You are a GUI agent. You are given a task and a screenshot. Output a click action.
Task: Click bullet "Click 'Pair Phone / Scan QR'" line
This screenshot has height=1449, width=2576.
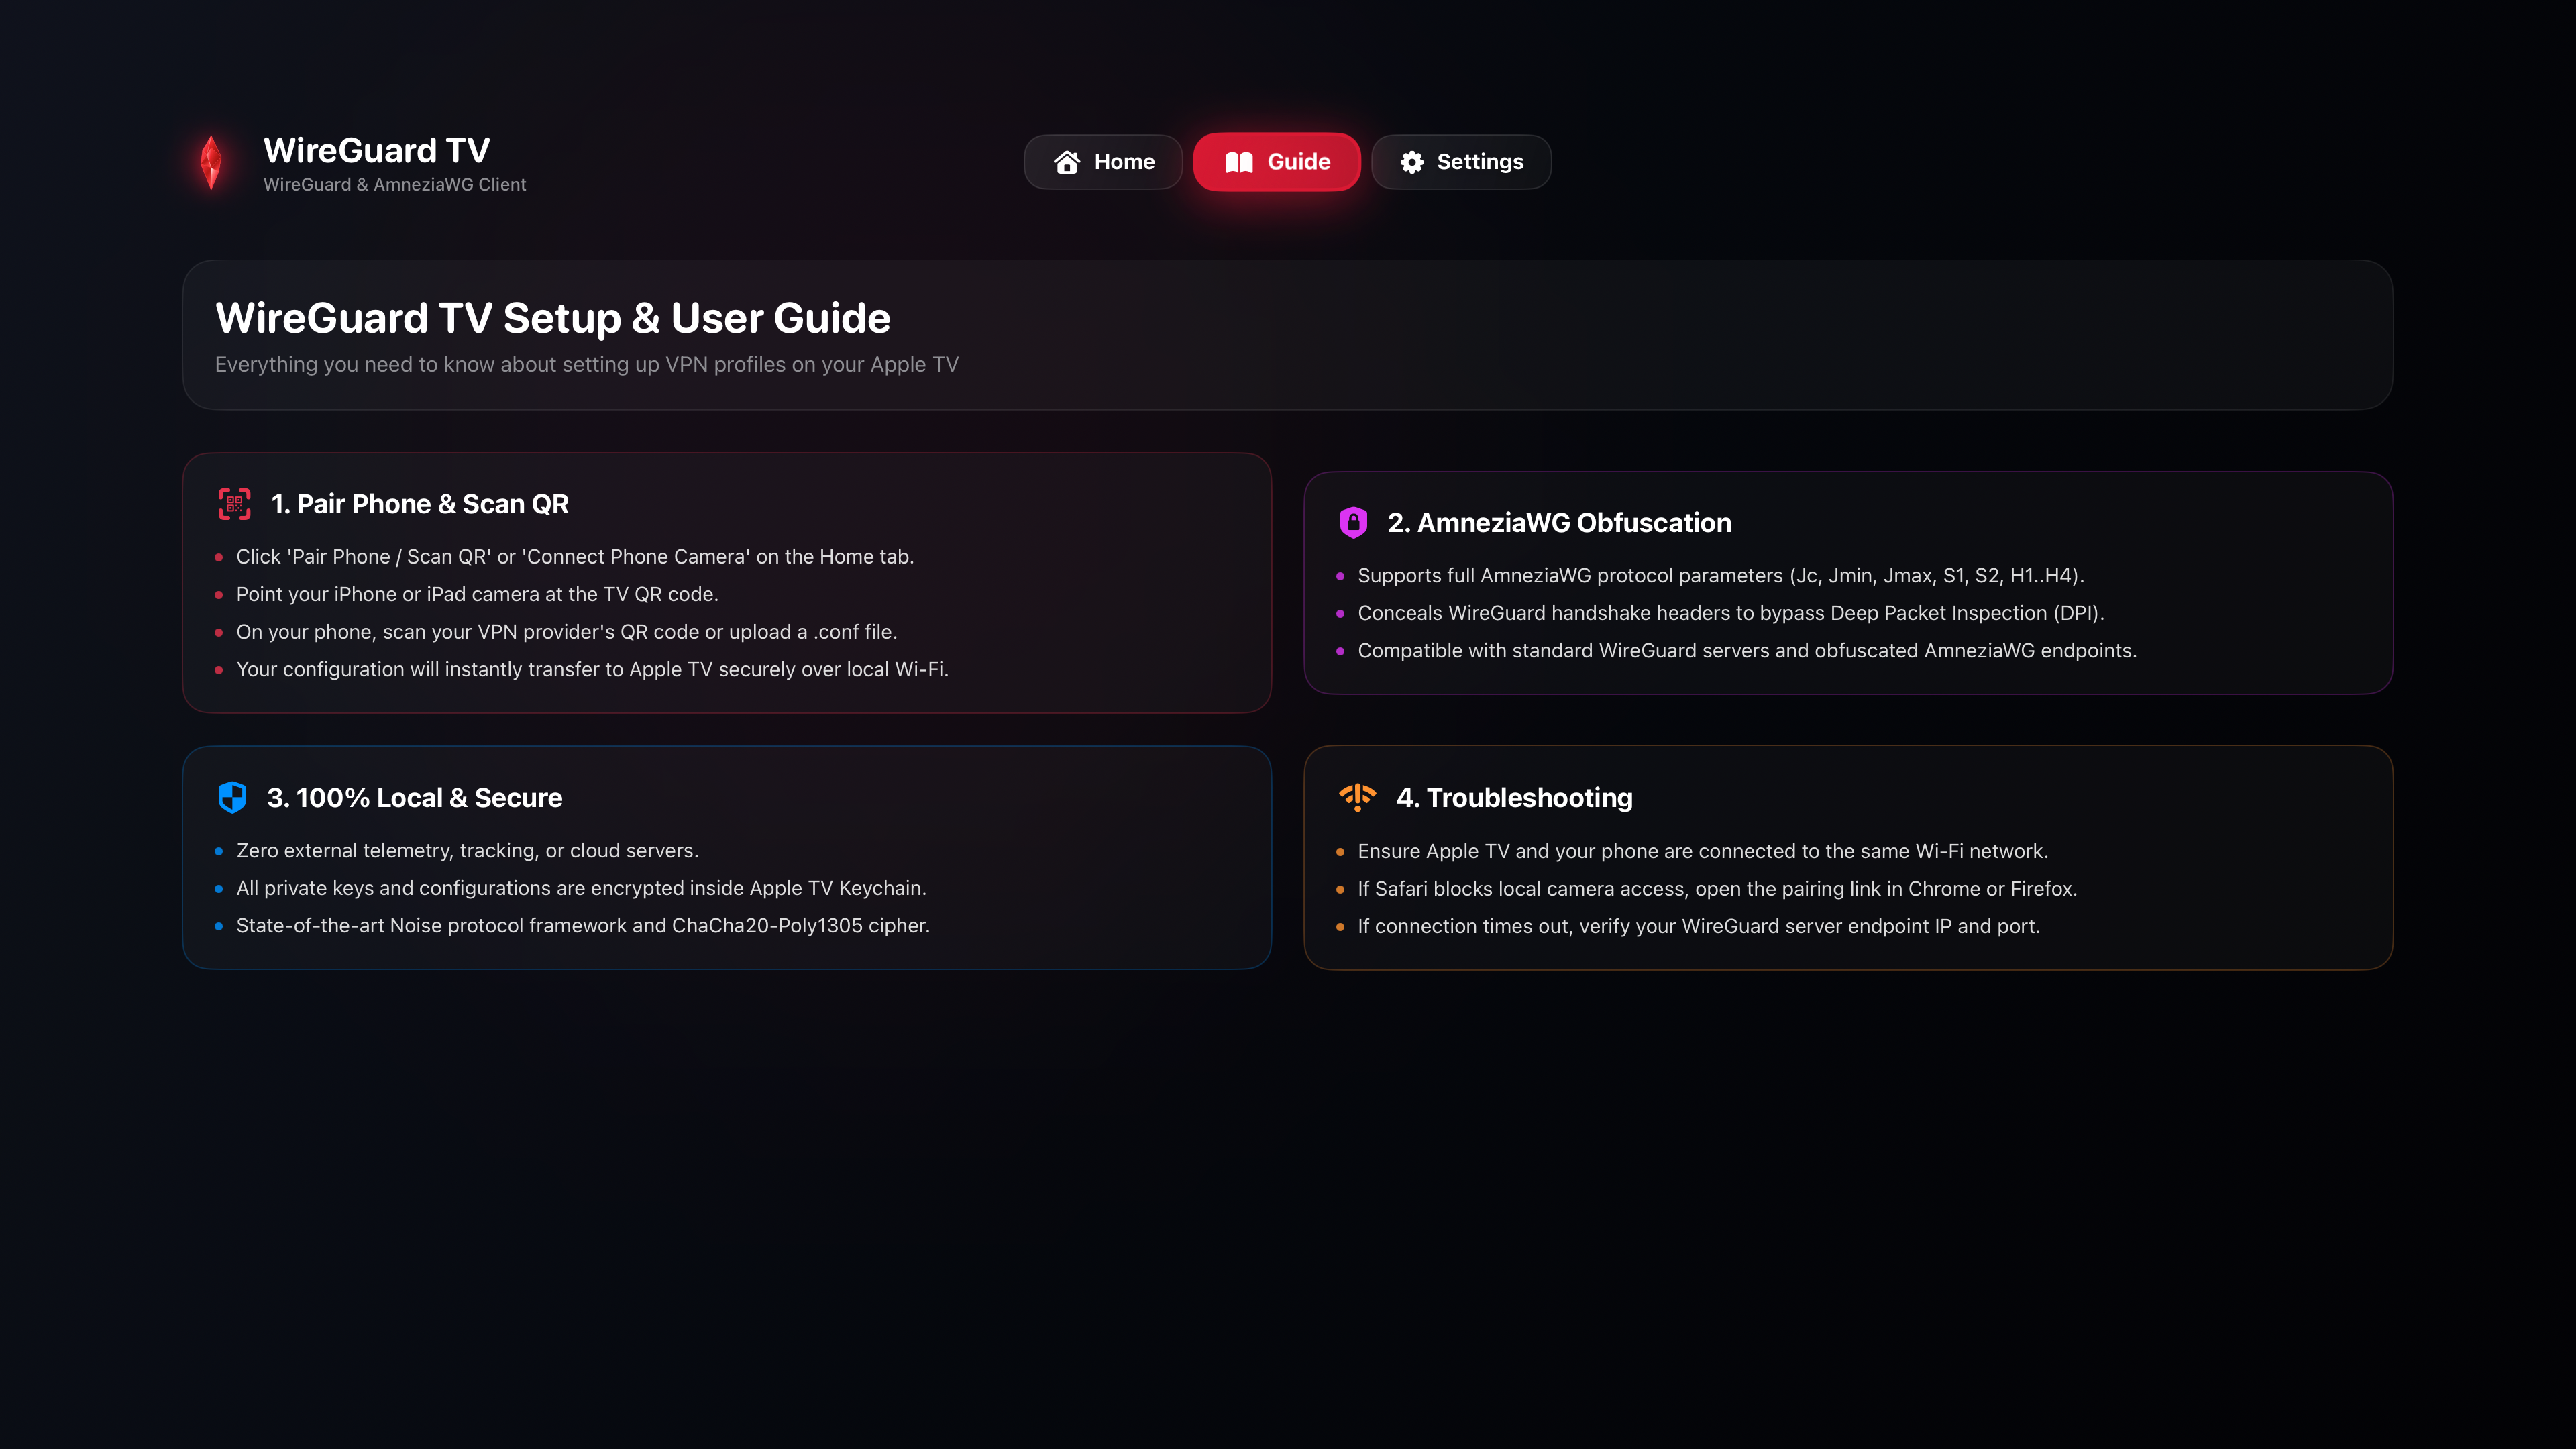coord(575,557)
